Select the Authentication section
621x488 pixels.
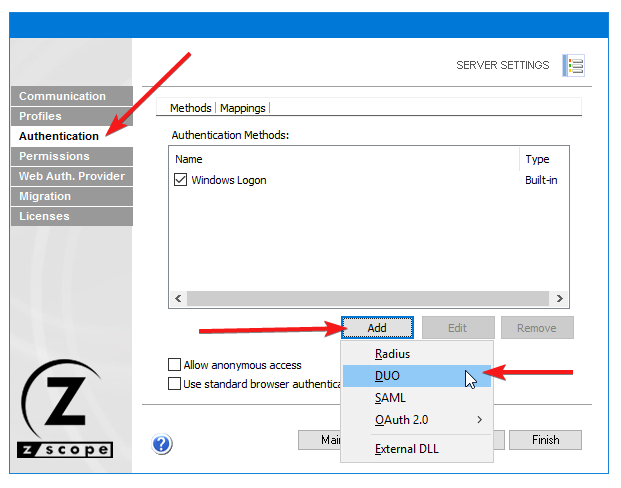pos(72,136)
